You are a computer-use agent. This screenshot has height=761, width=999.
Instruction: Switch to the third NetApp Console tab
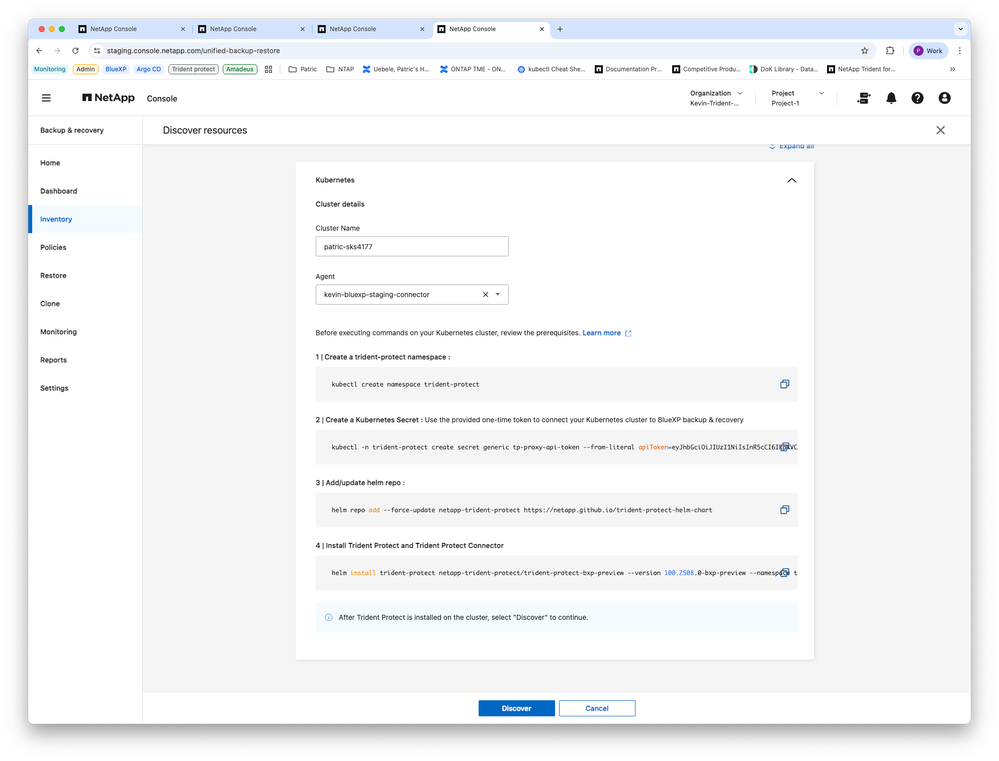(370, 29)
